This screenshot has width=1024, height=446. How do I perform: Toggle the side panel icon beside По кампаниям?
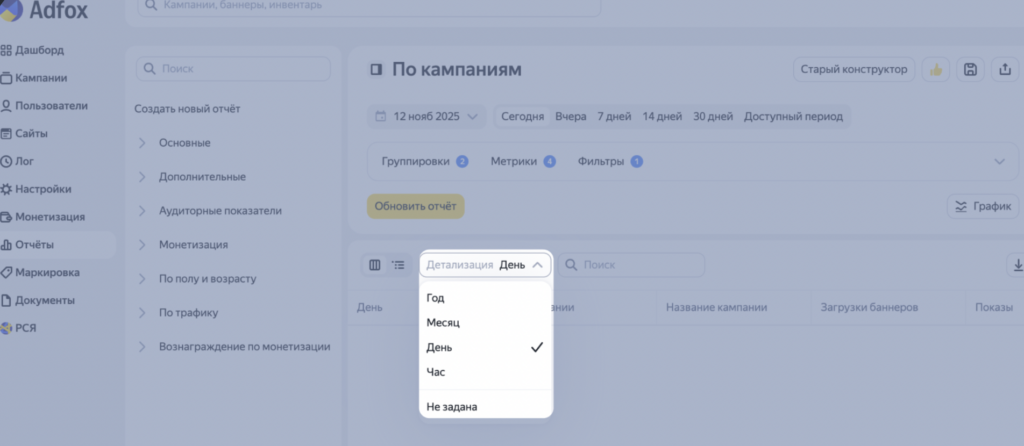[x=376, y=70]
